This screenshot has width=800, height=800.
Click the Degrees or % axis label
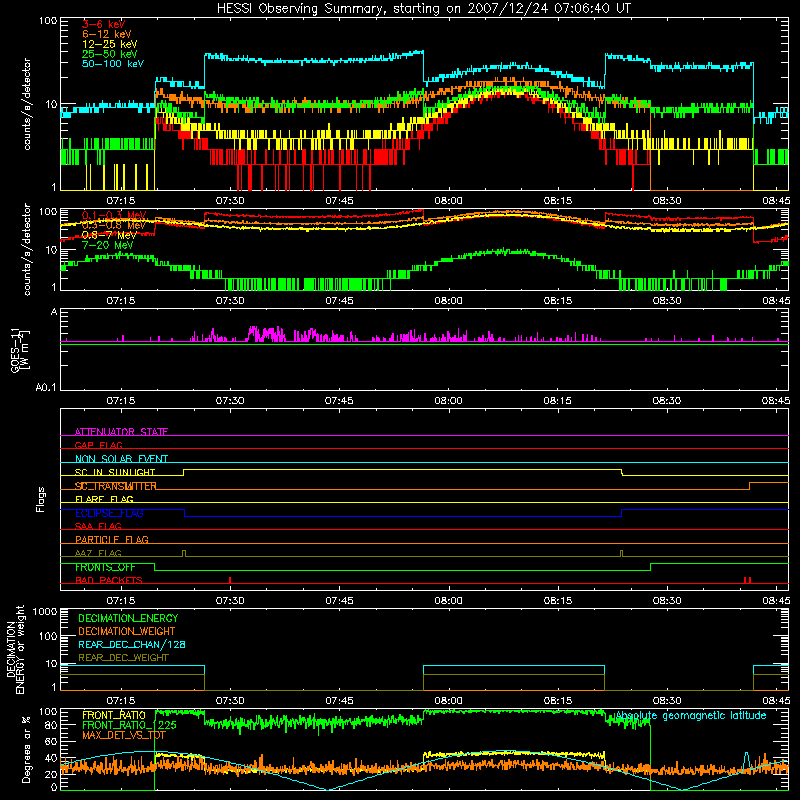click(26, 749)
